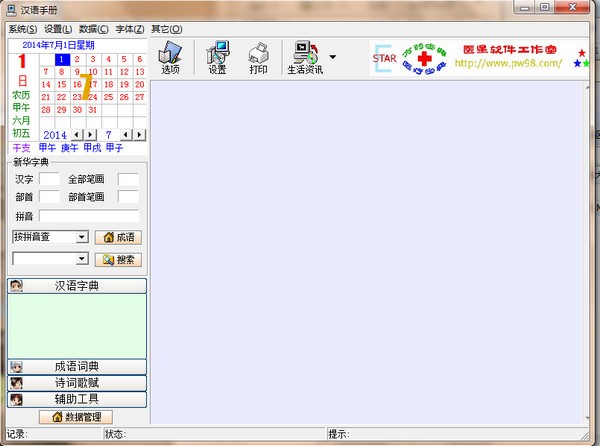
Task: Open the 生活资讯 toolbar icon
Action: (x=305, y=58)
